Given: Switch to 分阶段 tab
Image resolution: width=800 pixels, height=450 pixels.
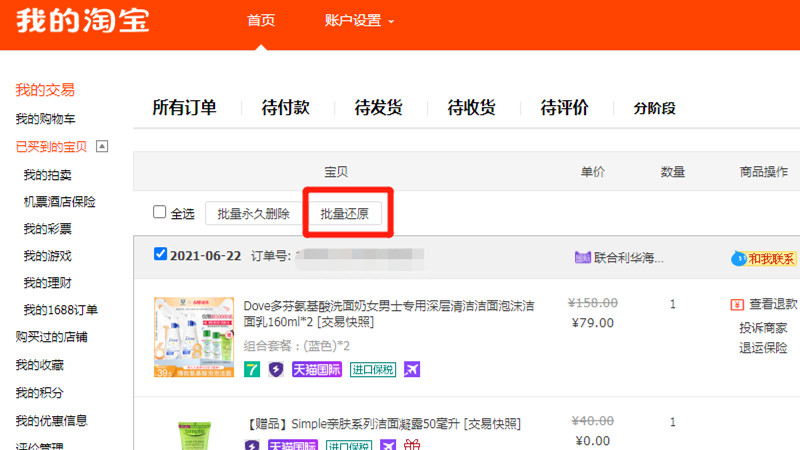Looking at the screenshot, I should pos(654,108).
